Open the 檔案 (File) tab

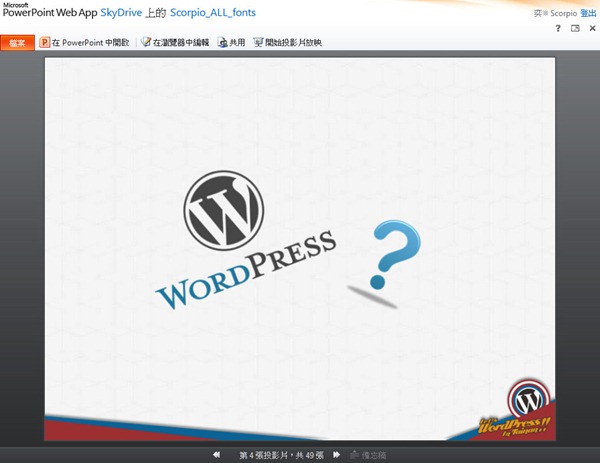(17, 42)
